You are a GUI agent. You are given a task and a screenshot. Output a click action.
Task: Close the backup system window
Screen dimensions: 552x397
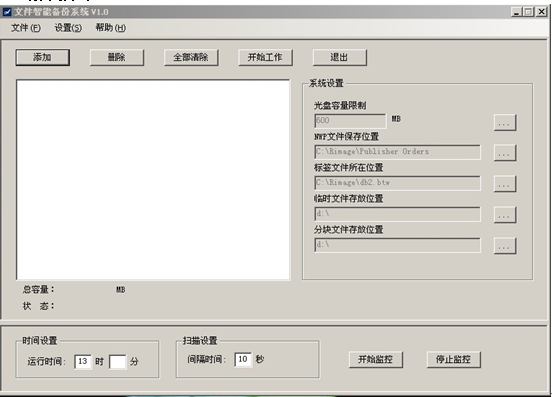click(541, 12)
